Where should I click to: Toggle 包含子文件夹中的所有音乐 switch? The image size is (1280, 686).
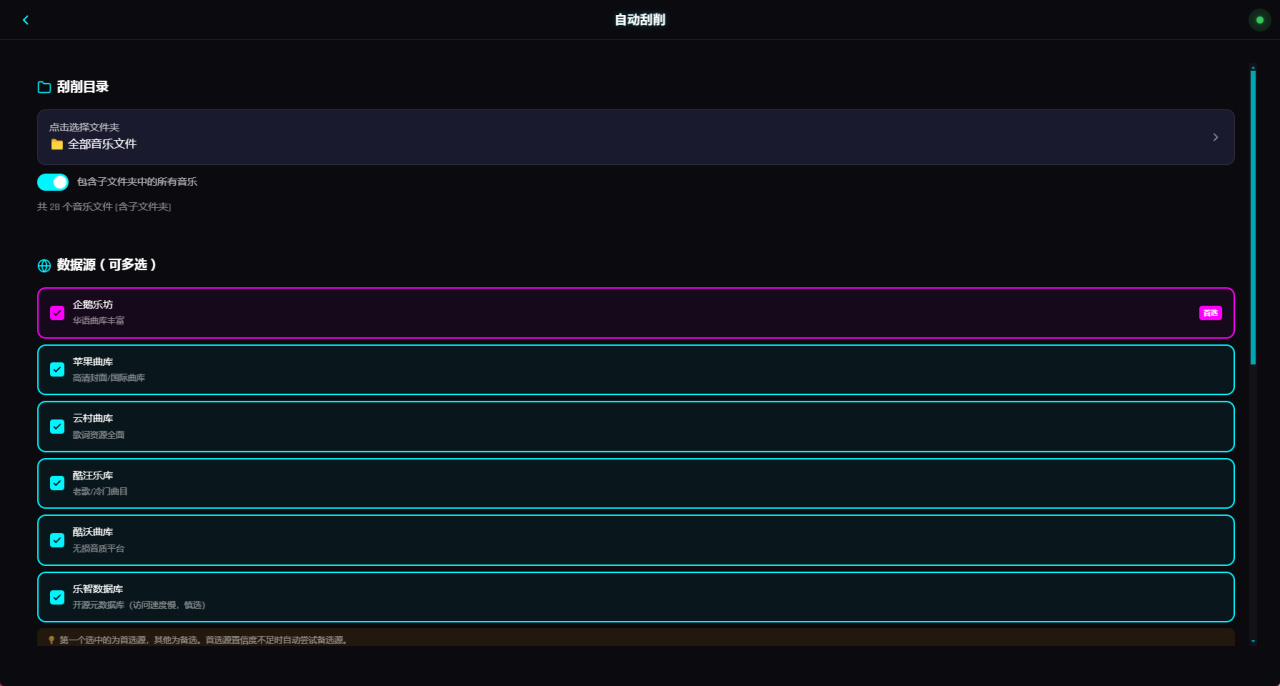pos(53,182)
